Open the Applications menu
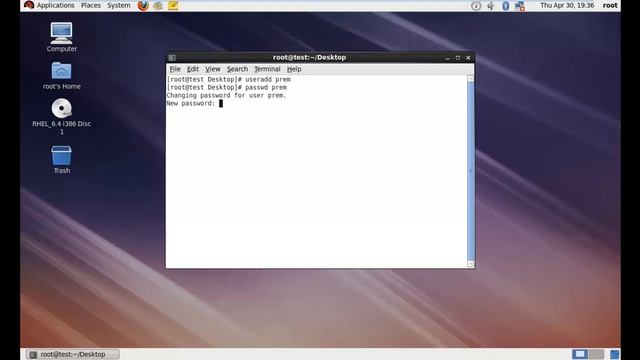640x360 pixels. click(x=56, y=5)
